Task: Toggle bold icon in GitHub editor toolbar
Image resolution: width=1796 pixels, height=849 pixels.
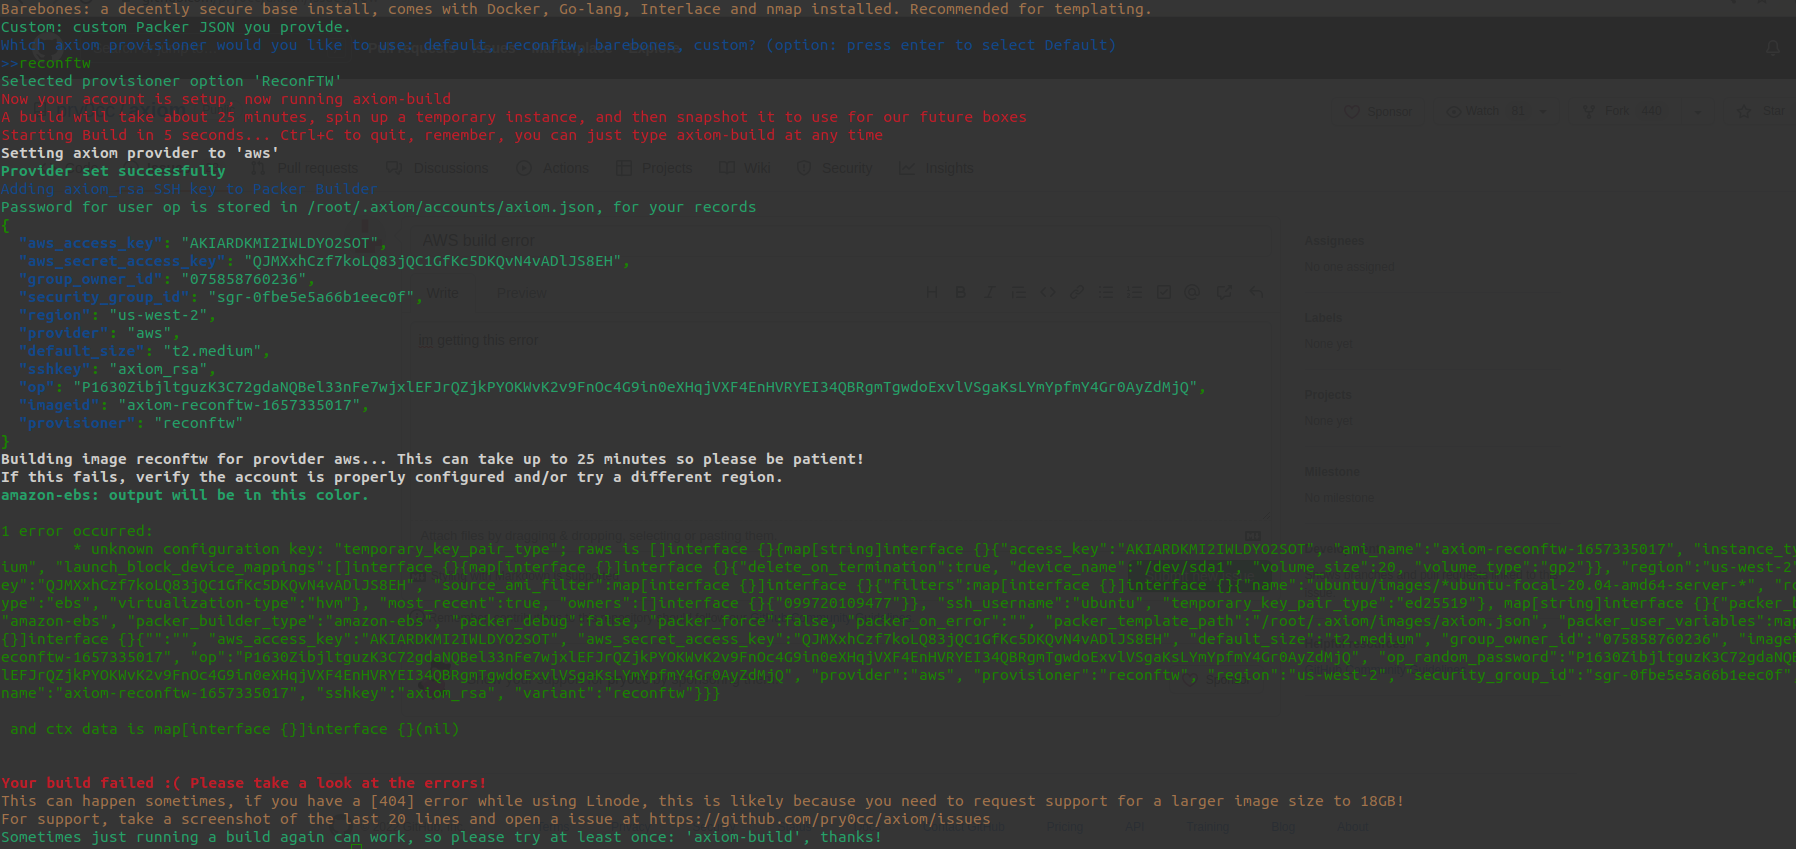Action: point(961,292)
